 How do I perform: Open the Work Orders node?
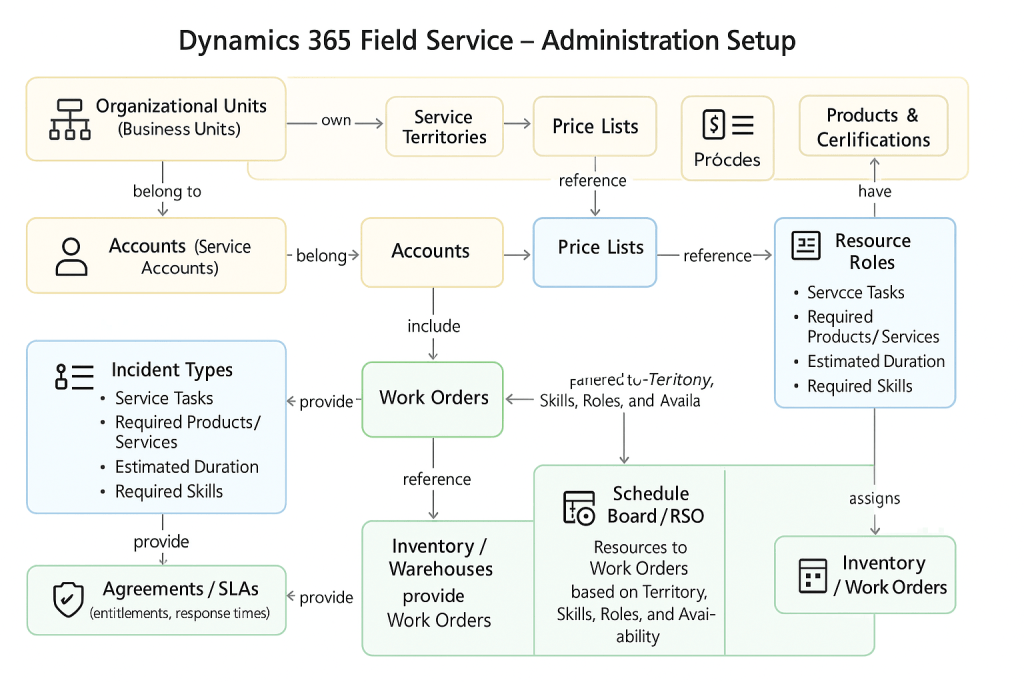pyautogui.click(x=432, y=398)
